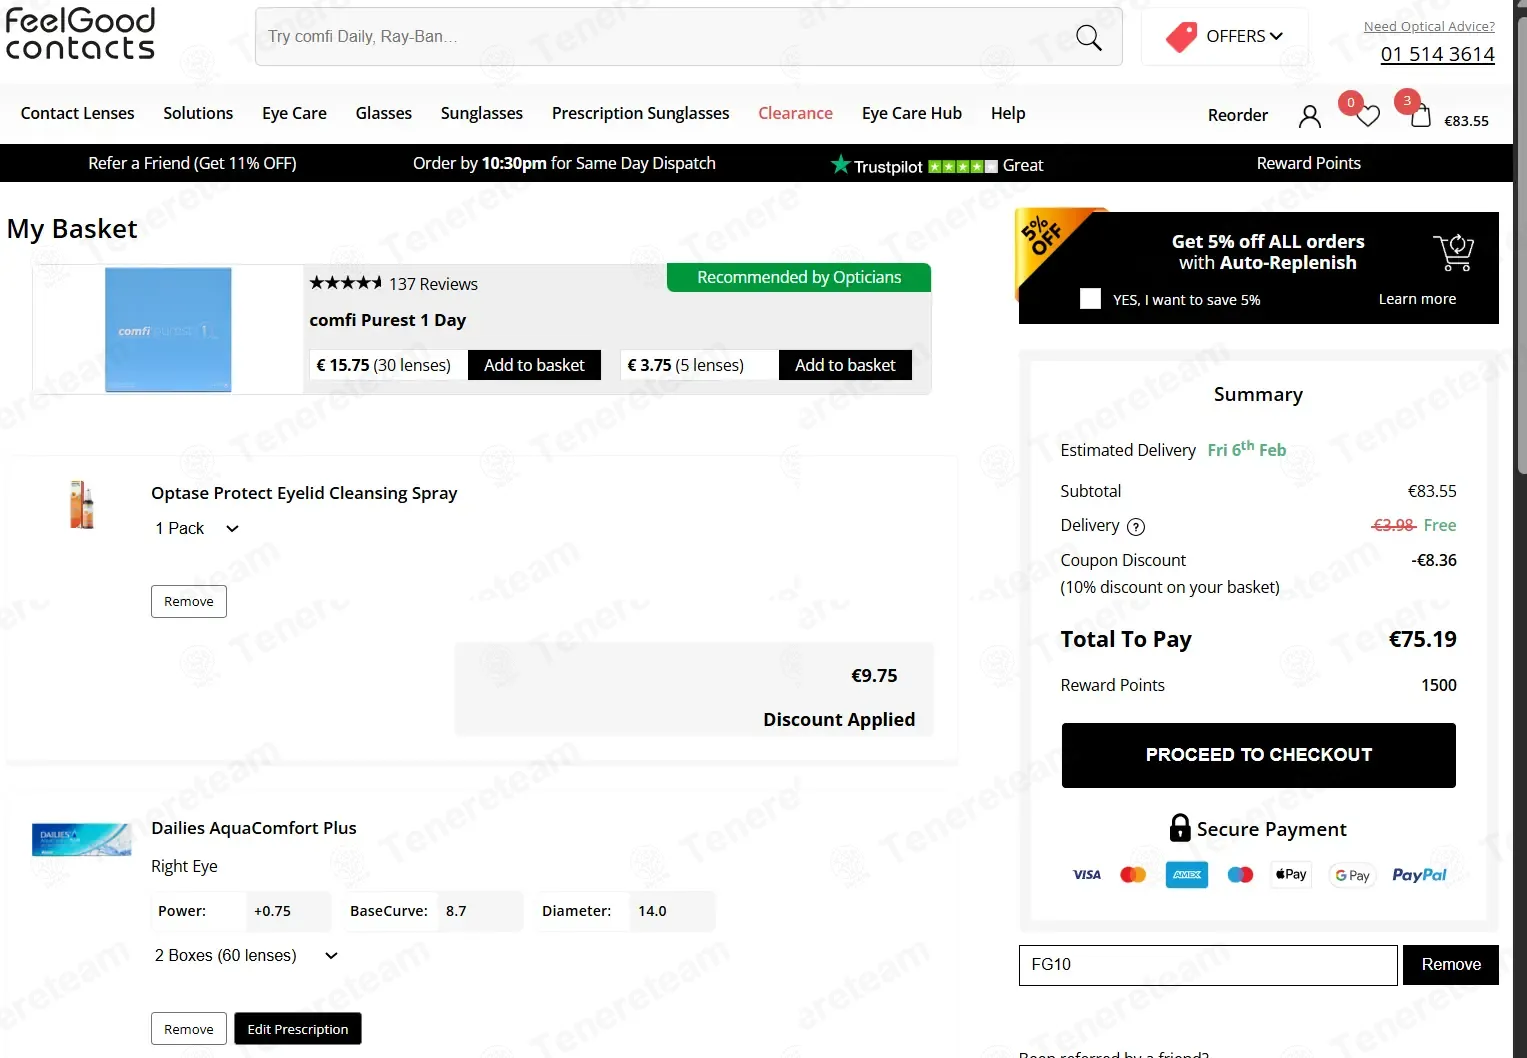
Task: Open the 2 Boxes (60 lenses) dropdown
Action: 246,956
